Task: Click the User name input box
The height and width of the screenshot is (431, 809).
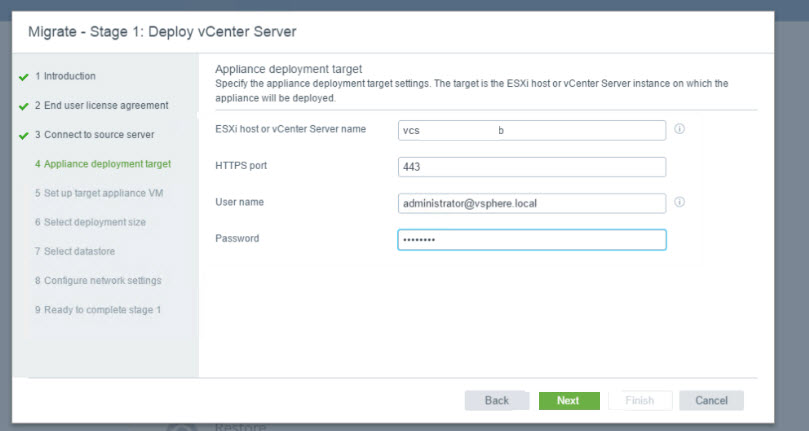Action: point(531,203)
